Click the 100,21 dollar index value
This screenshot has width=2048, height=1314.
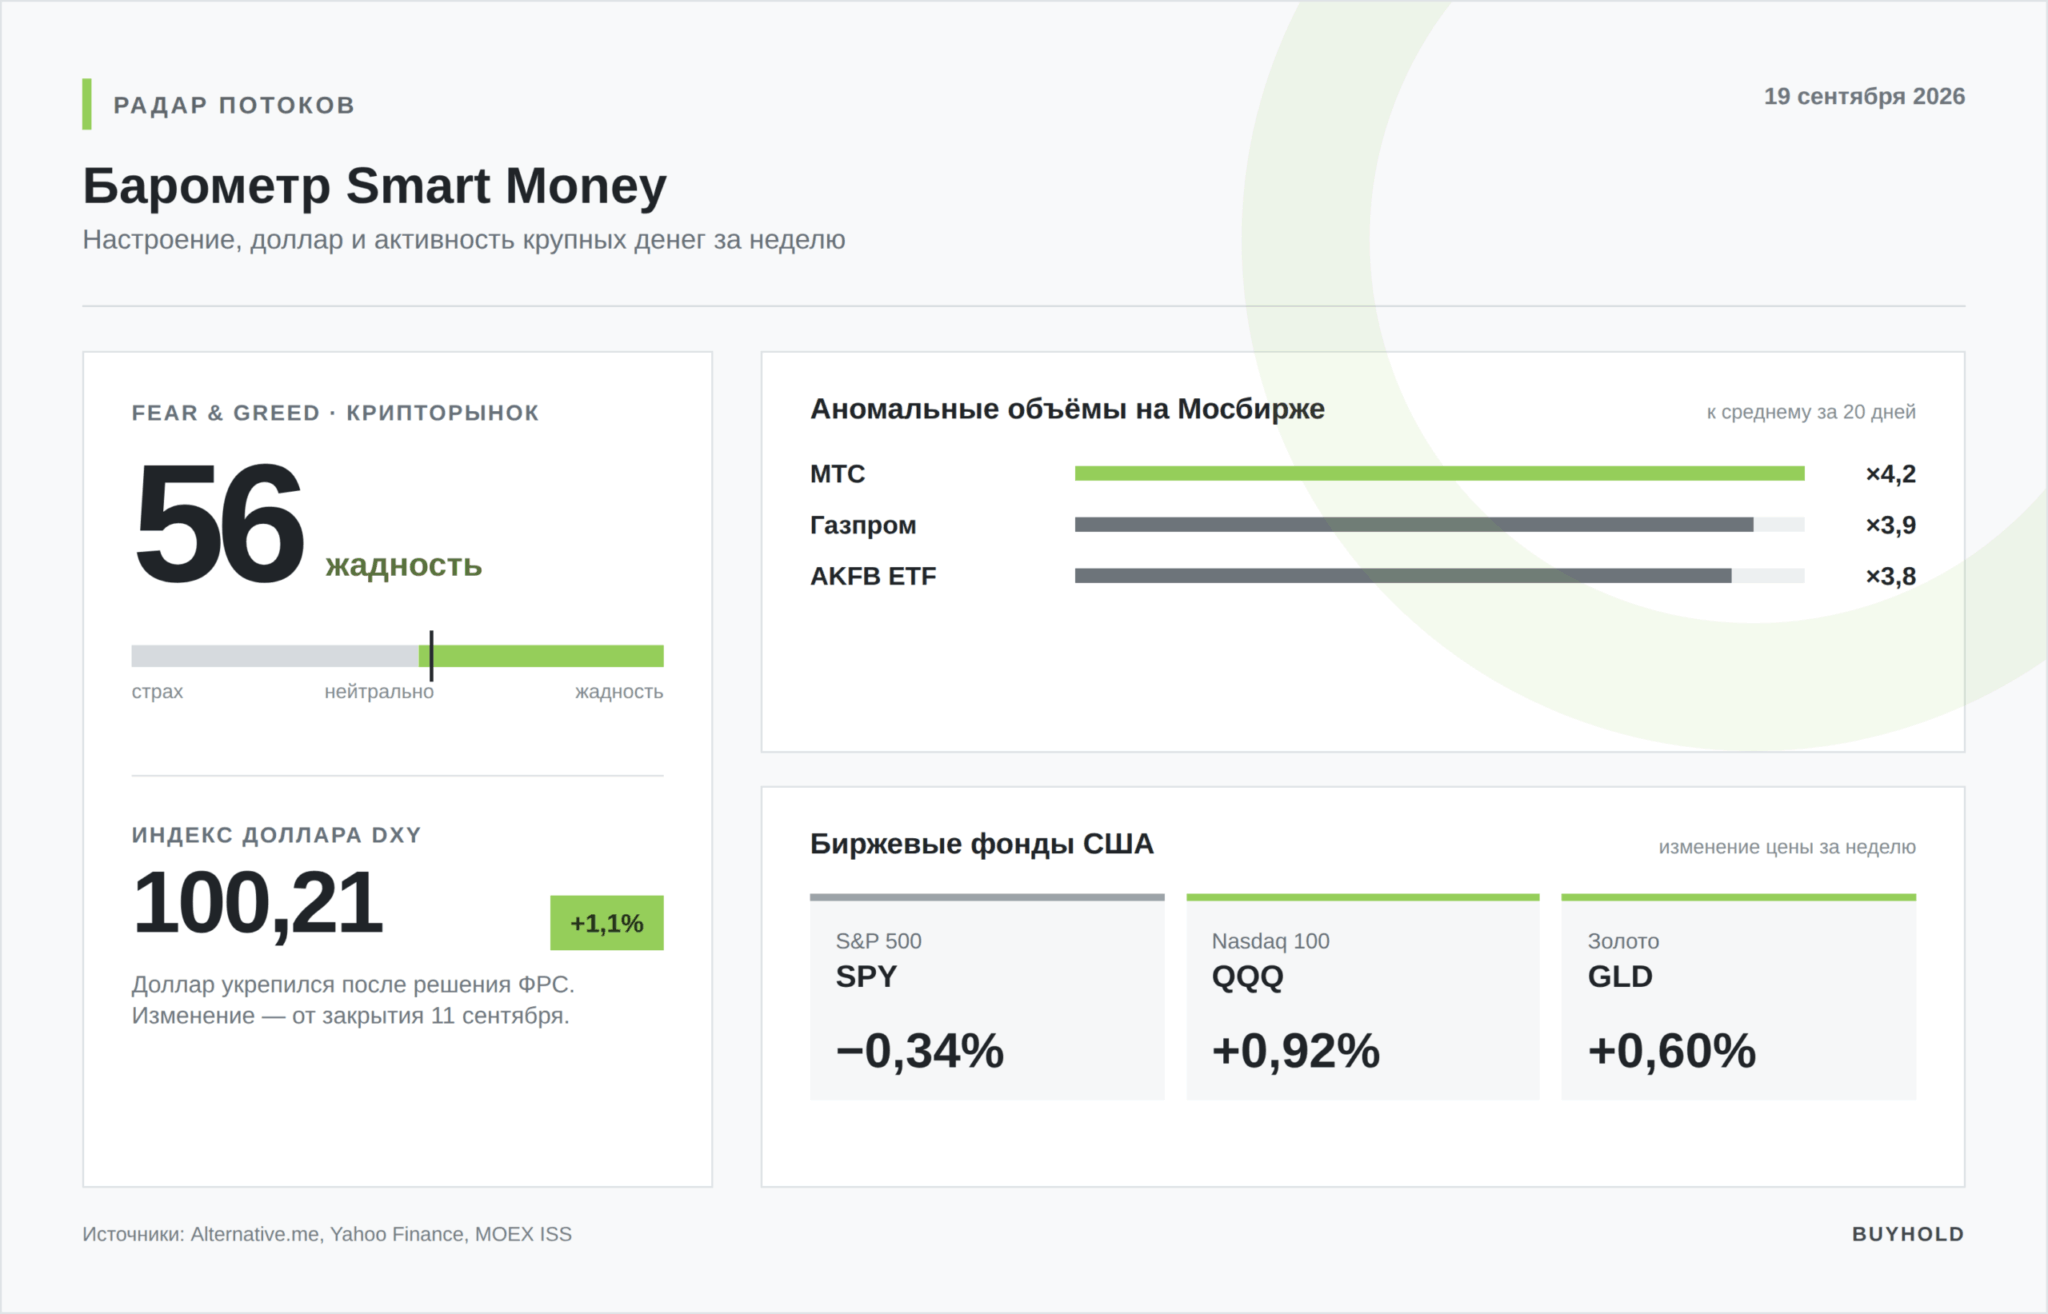click(x=257, y=903)
